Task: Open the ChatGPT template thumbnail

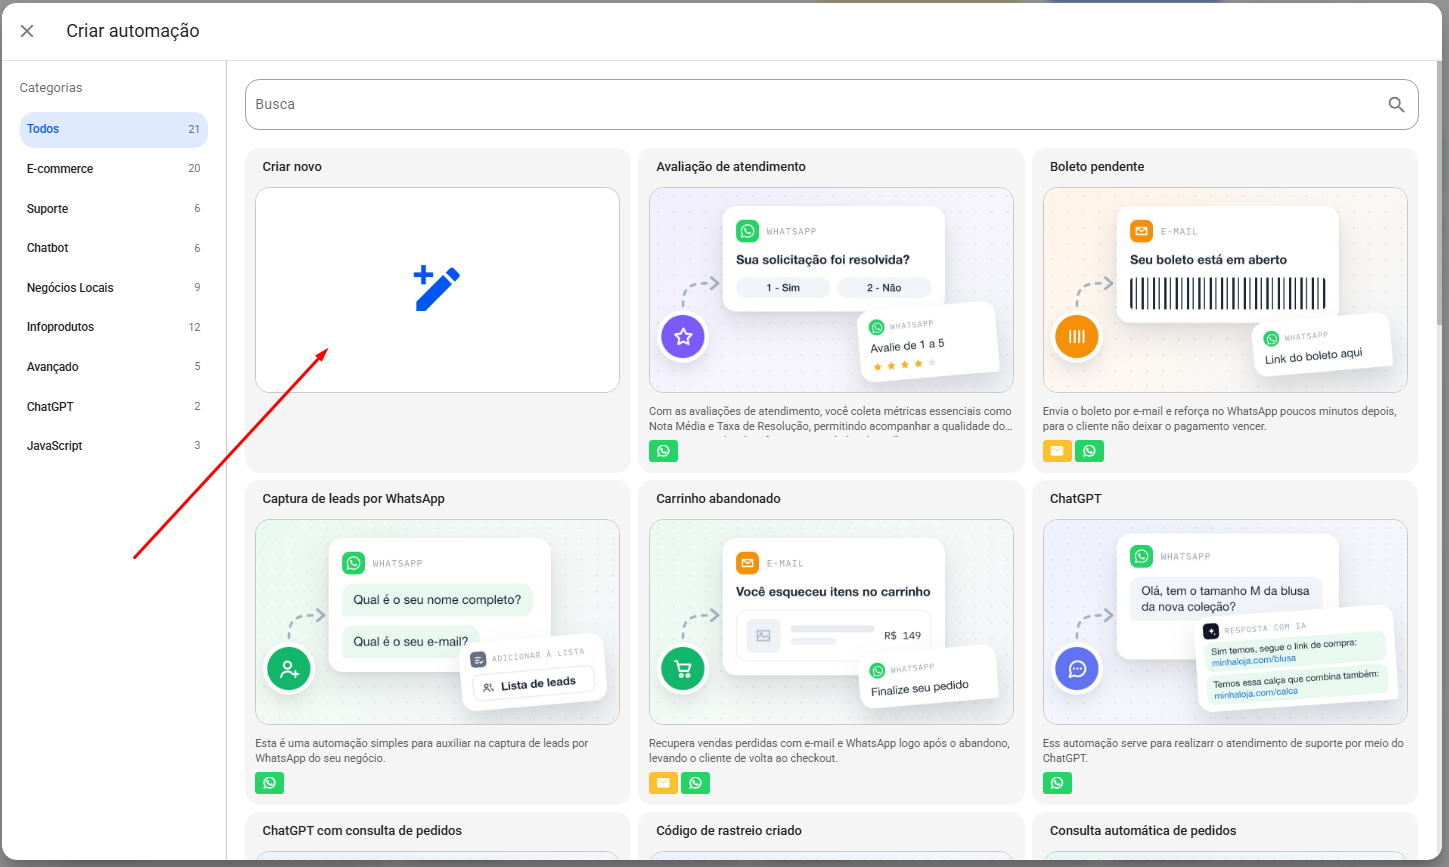Action: (x=1225, y=622)
